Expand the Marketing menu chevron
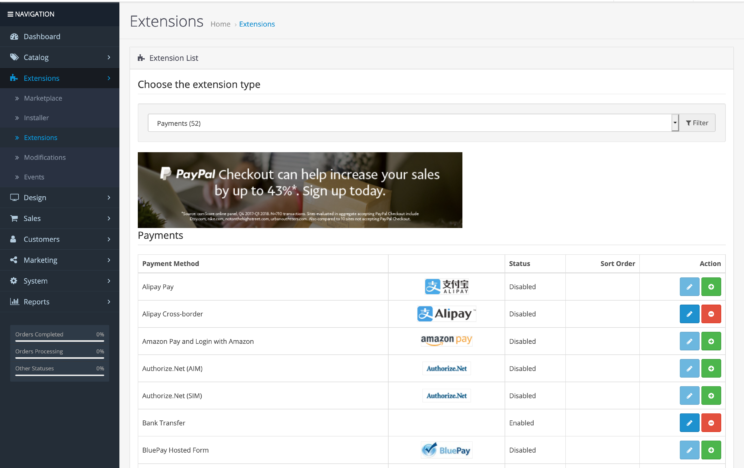744x468 pixels. coord(109,260)
